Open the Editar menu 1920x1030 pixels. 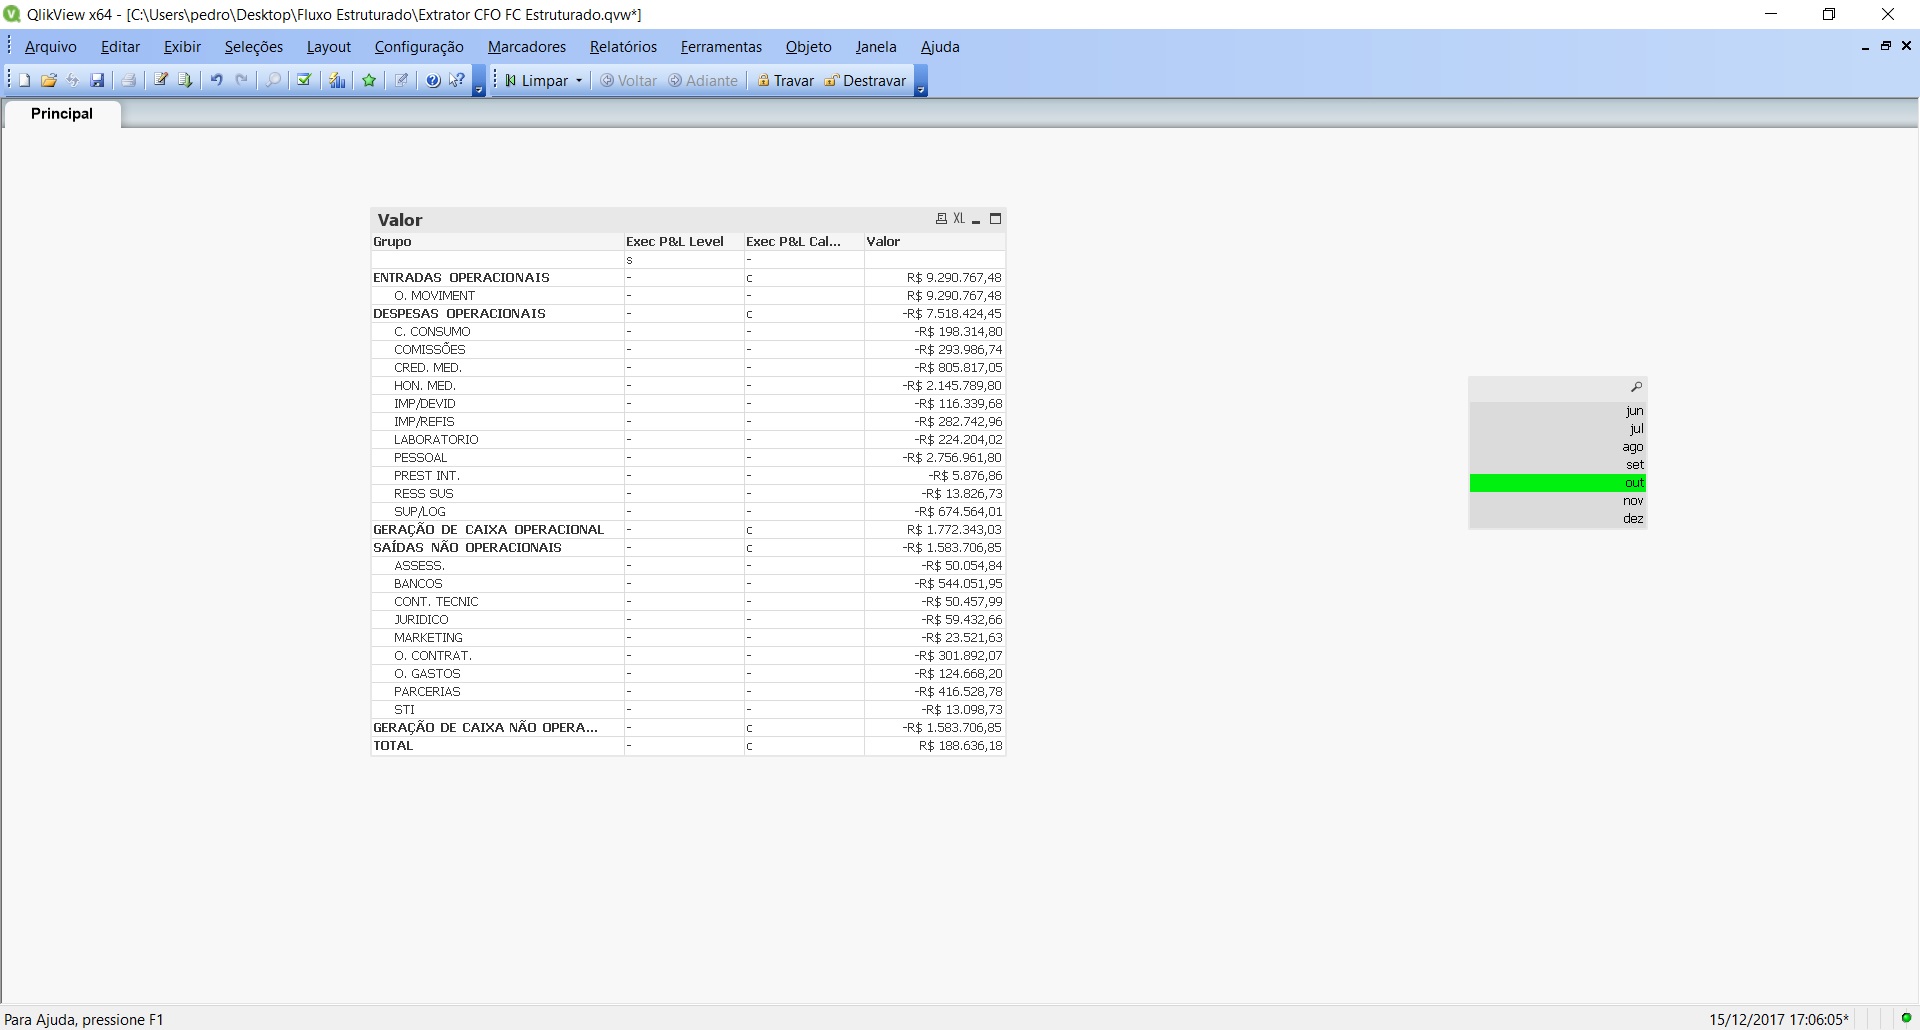click(x=121, y=47)
